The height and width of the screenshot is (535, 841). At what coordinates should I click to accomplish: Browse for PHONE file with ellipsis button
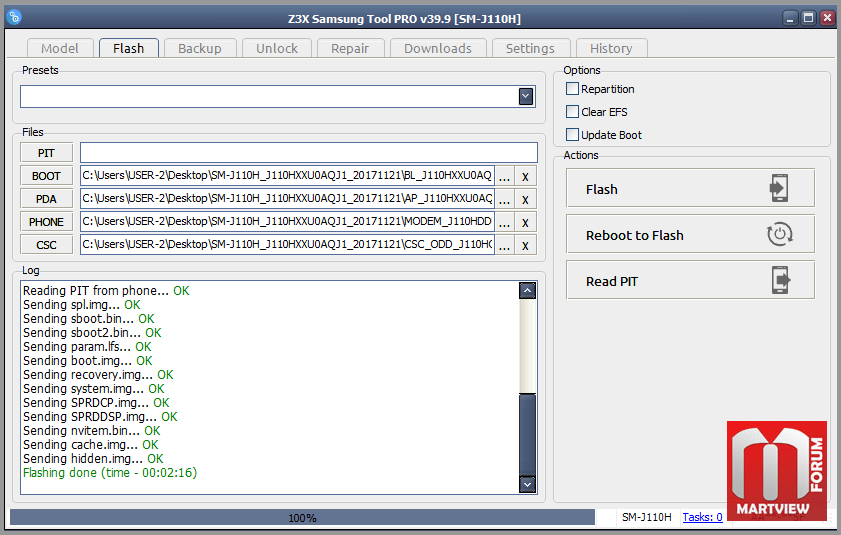504,222
